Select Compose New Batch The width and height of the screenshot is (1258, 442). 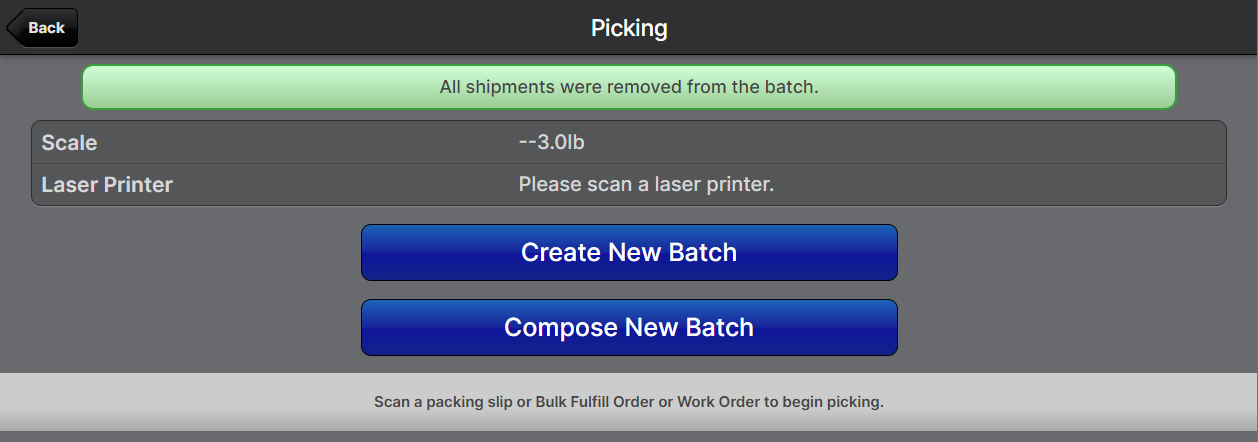[628, 328]
